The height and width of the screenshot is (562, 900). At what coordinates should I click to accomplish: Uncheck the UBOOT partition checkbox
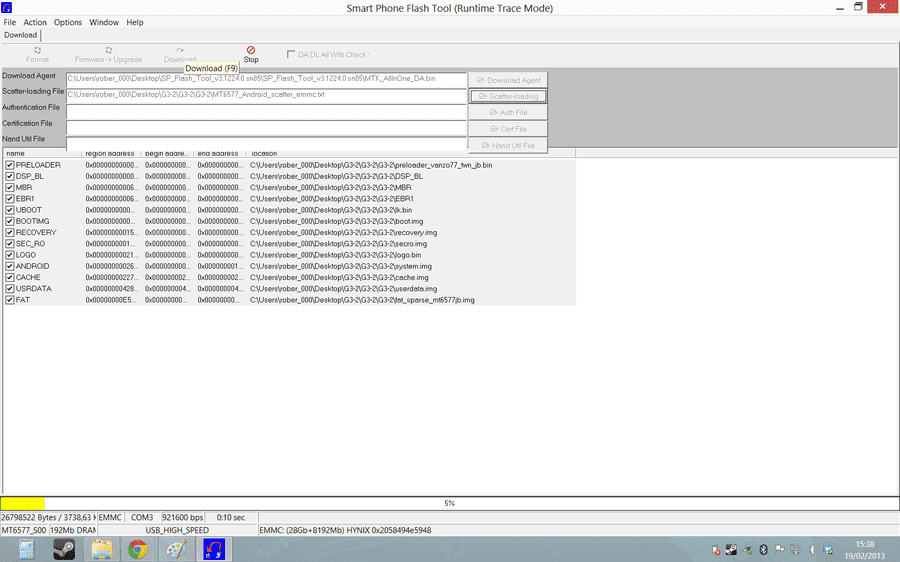click(x=10, y=210)
